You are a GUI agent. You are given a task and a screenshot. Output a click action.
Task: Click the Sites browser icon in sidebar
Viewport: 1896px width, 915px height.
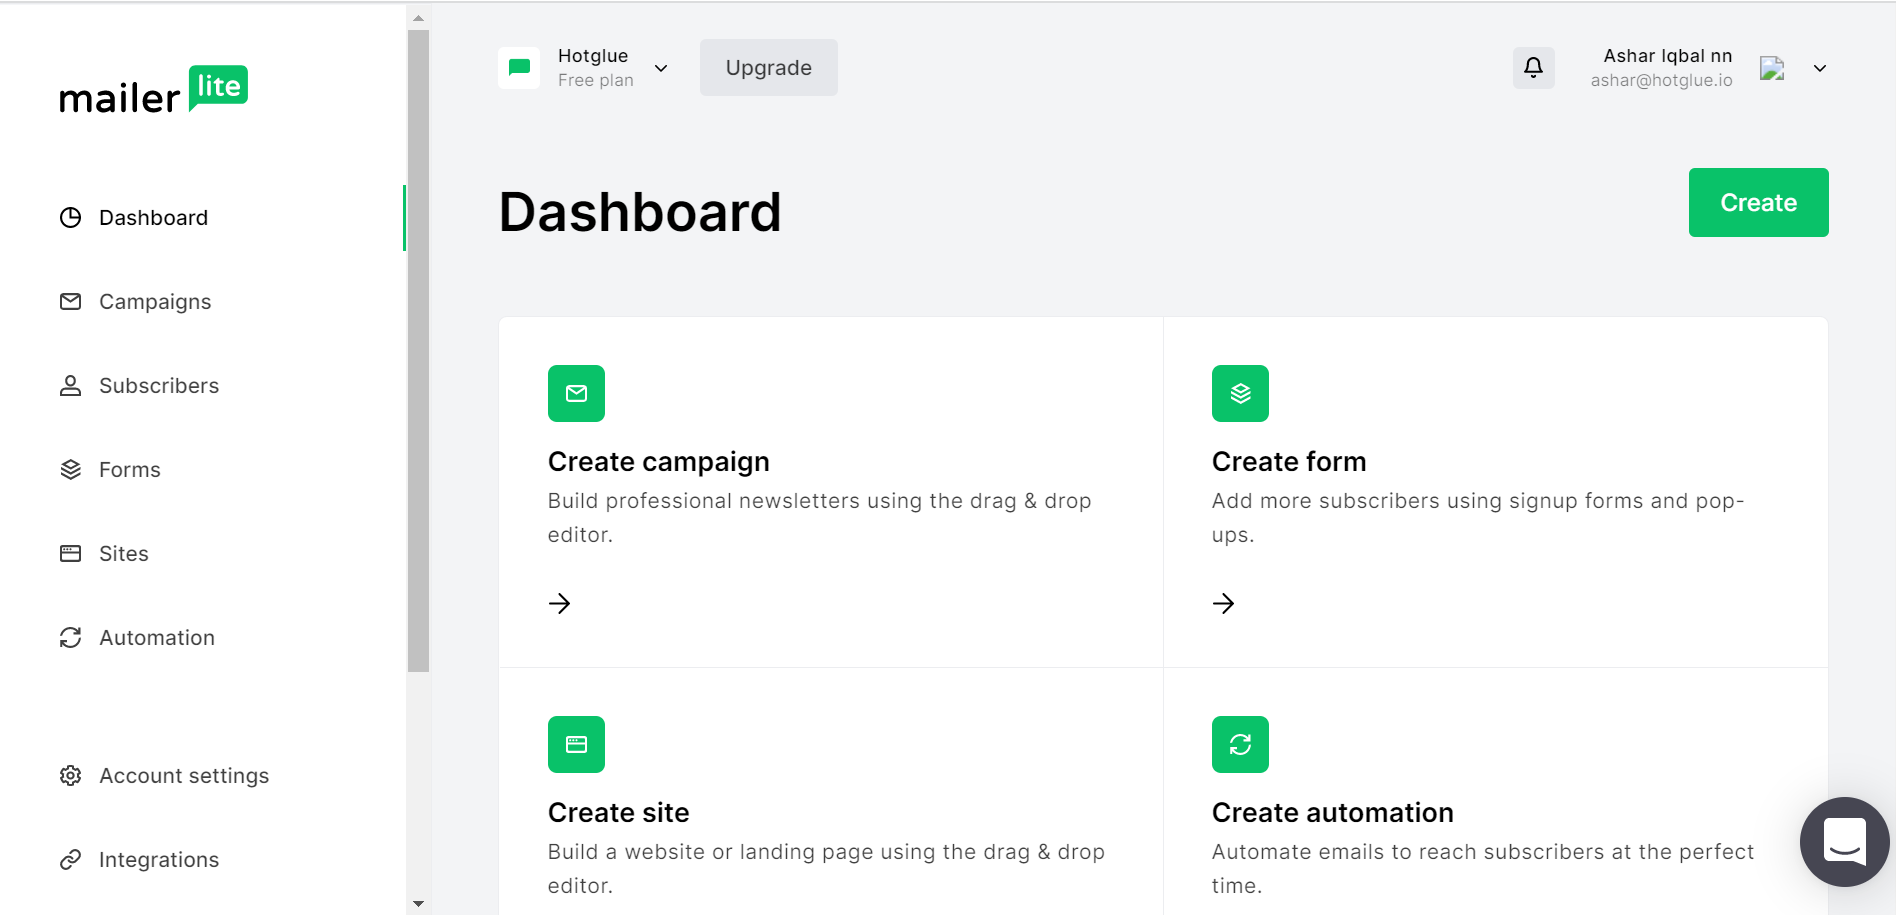pos(70,553)
